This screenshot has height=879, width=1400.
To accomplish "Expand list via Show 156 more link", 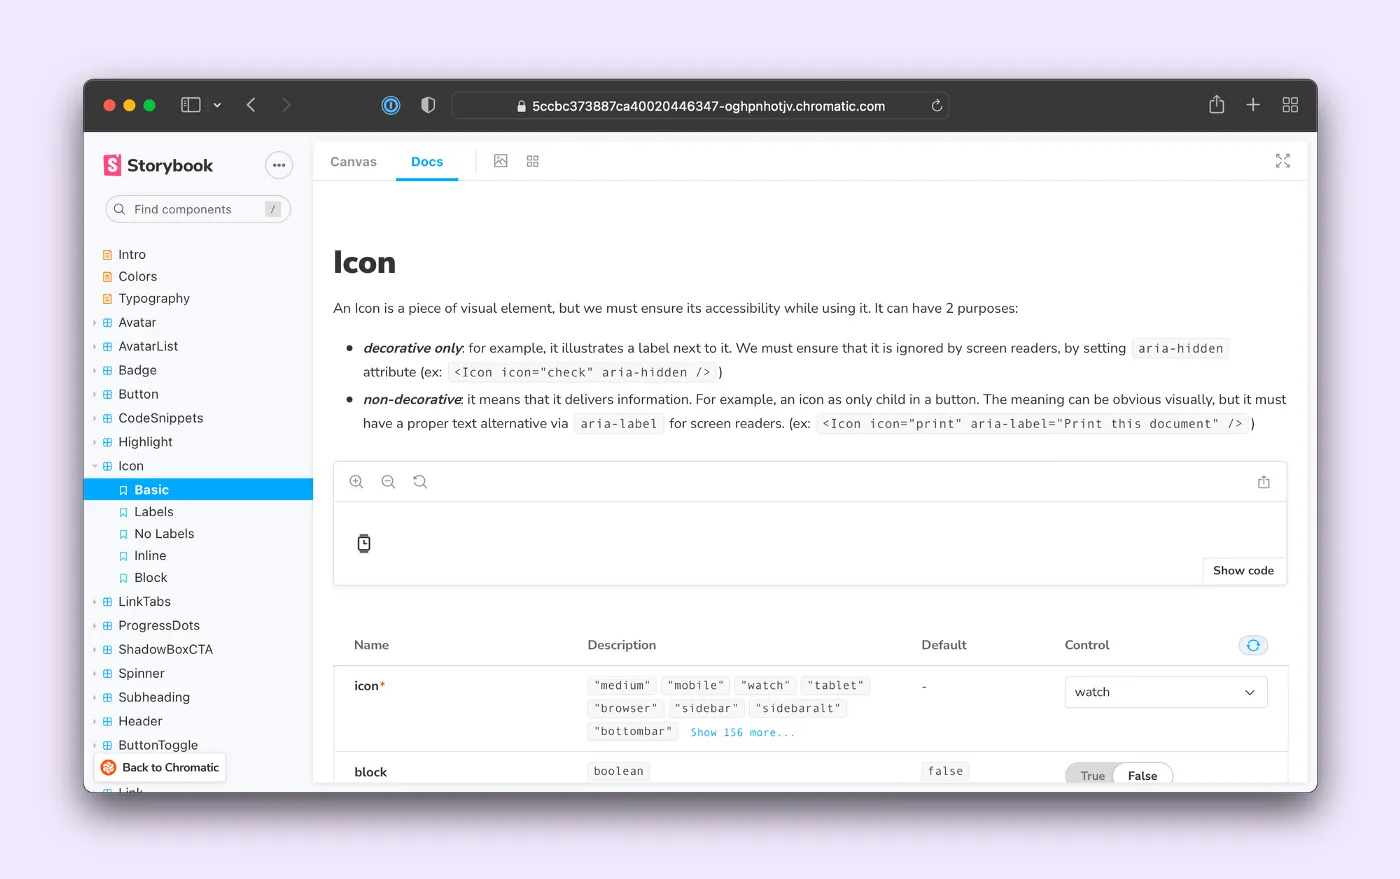I will pos(742,733).
